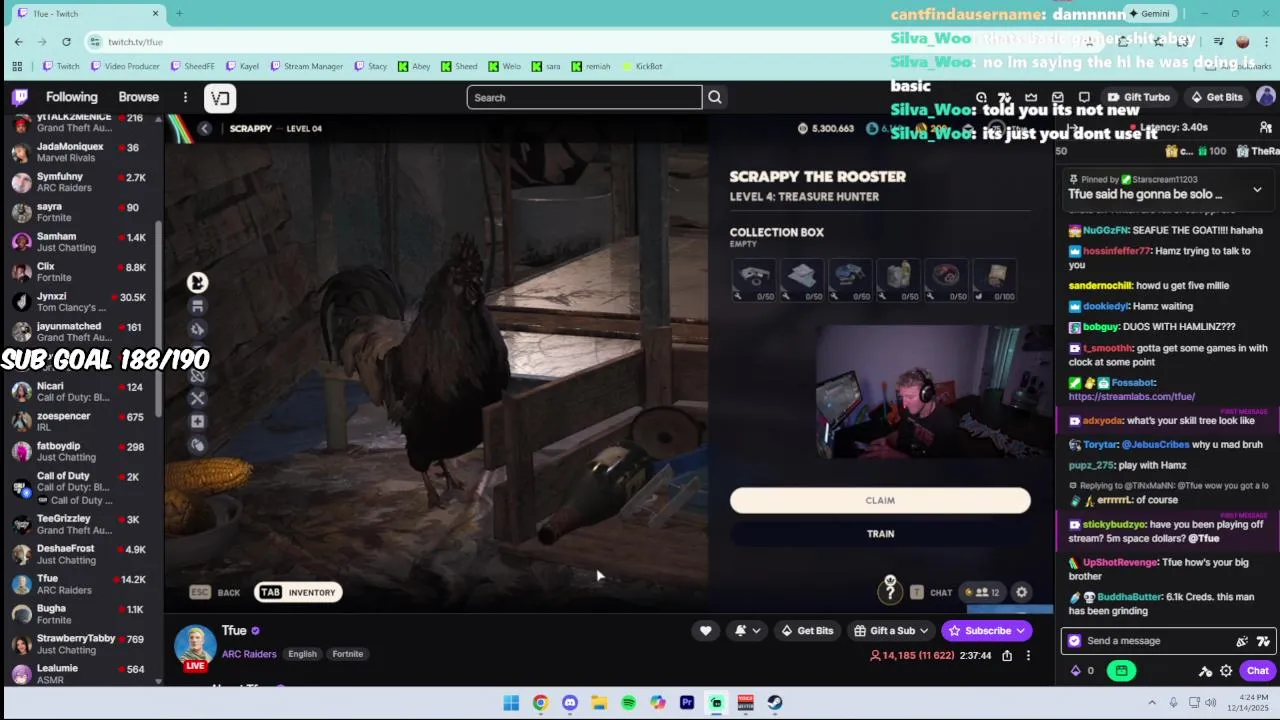Open Chrome from the Windows taskbar
This screenshot has height=720, width=1280.
tap(540, 703)
